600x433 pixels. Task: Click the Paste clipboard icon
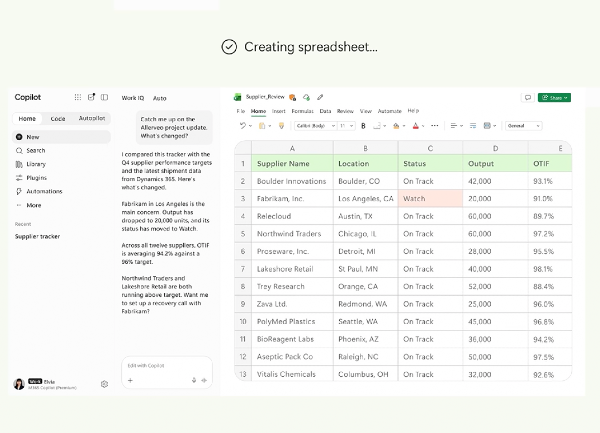point(262,125)
